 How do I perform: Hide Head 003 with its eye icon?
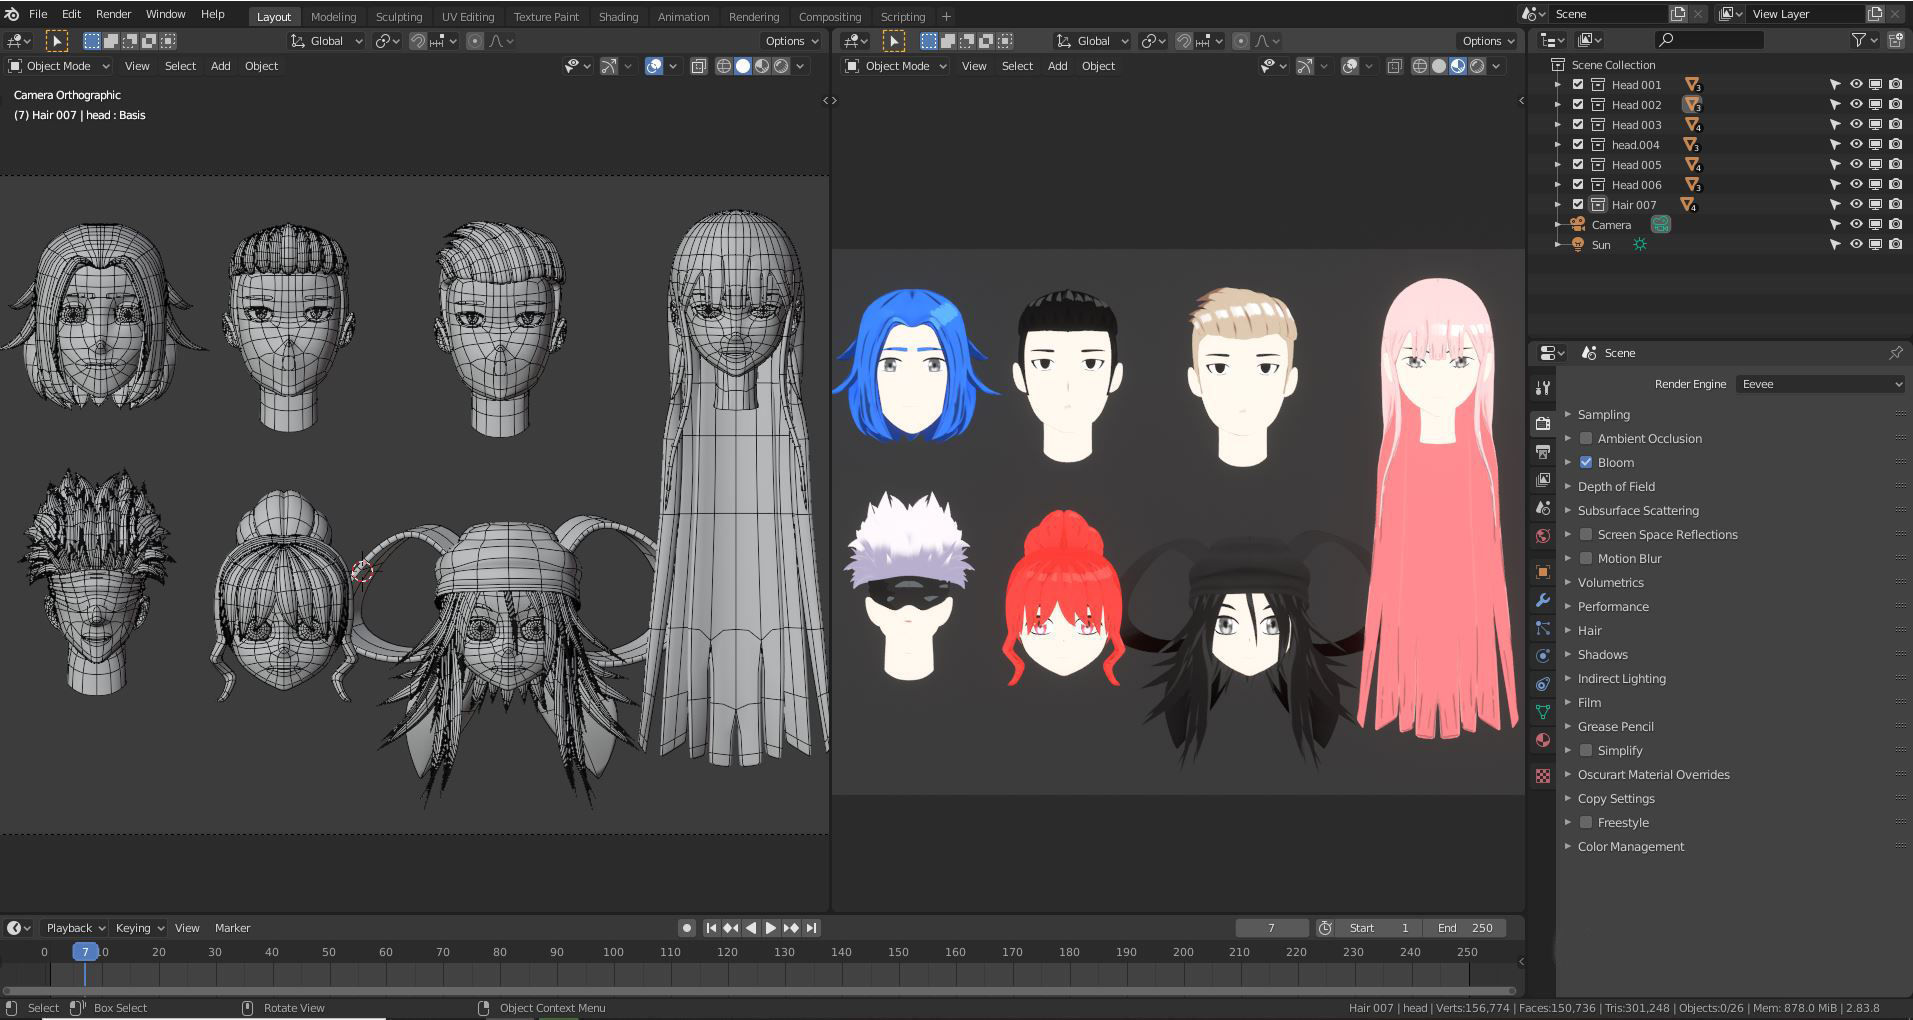(x=1856, y=125)
